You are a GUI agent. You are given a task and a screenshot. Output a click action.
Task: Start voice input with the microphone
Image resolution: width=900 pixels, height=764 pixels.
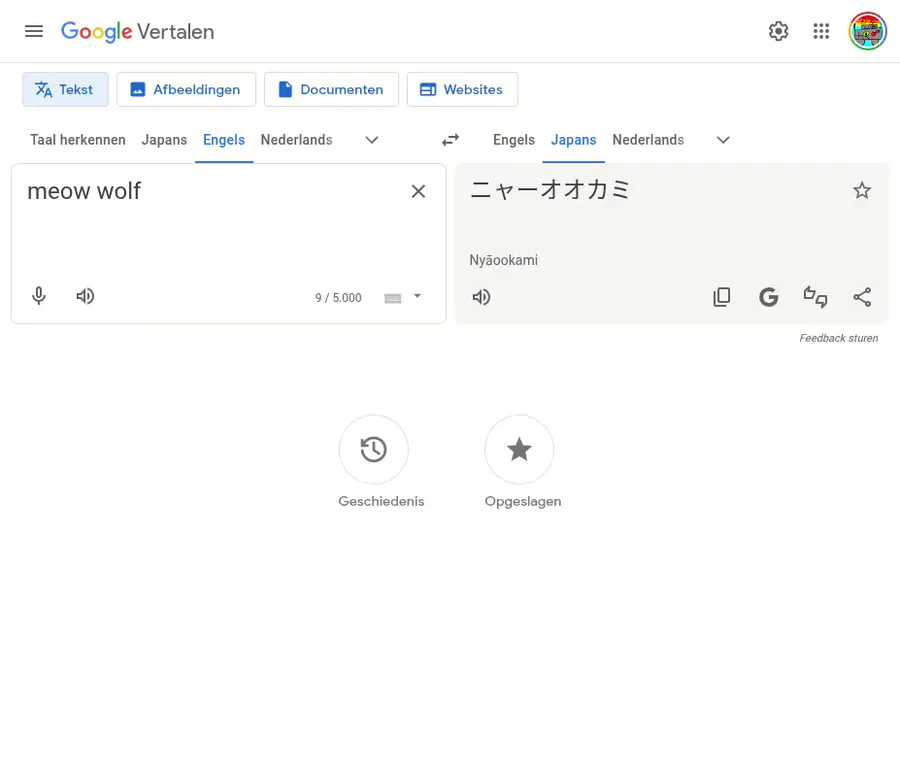click(38, 296)
